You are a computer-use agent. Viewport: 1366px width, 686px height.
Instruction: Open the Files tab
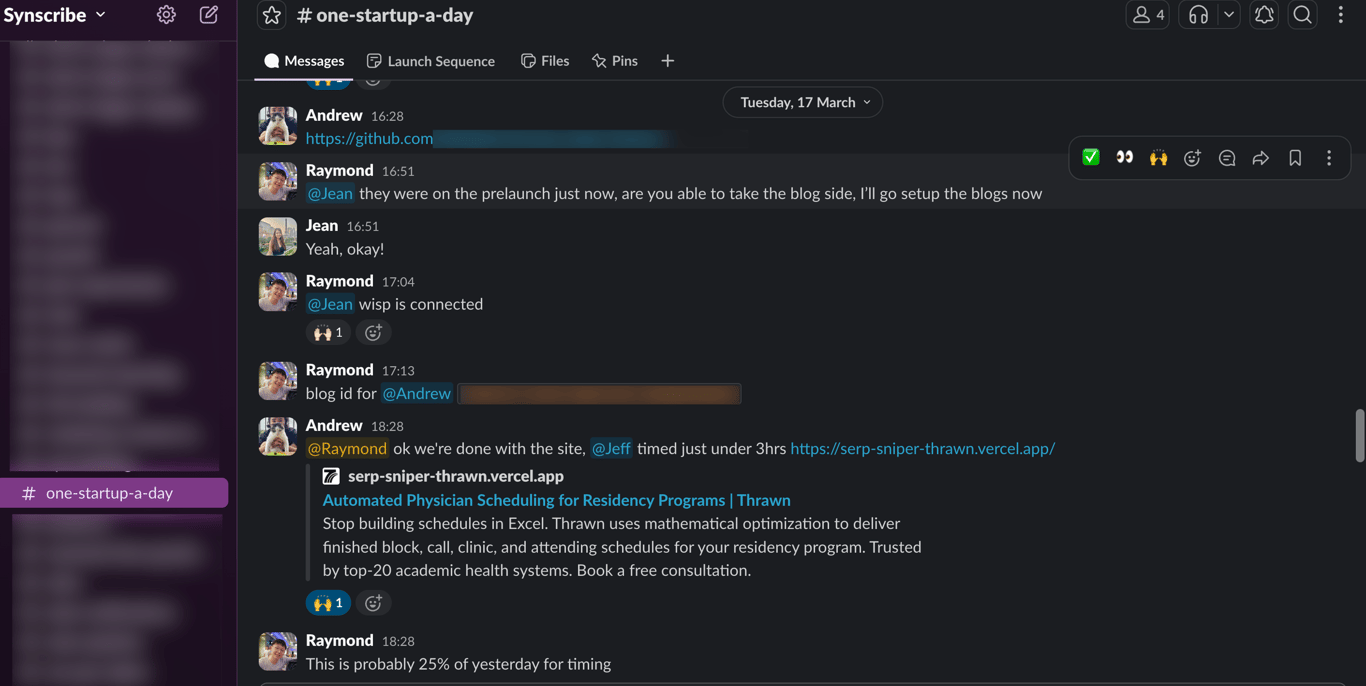pos(545,61)
